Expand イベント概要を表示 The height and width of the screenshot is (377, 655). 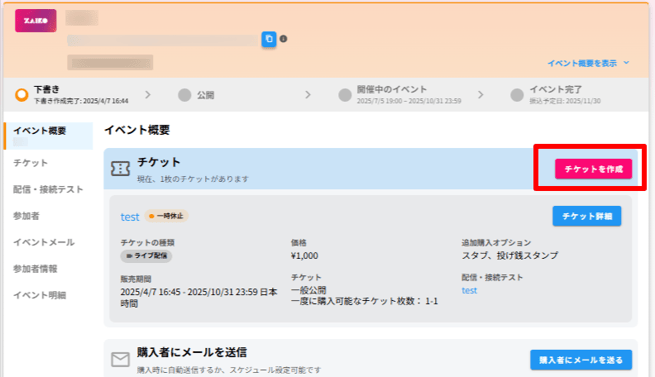(x=588, y=63)
